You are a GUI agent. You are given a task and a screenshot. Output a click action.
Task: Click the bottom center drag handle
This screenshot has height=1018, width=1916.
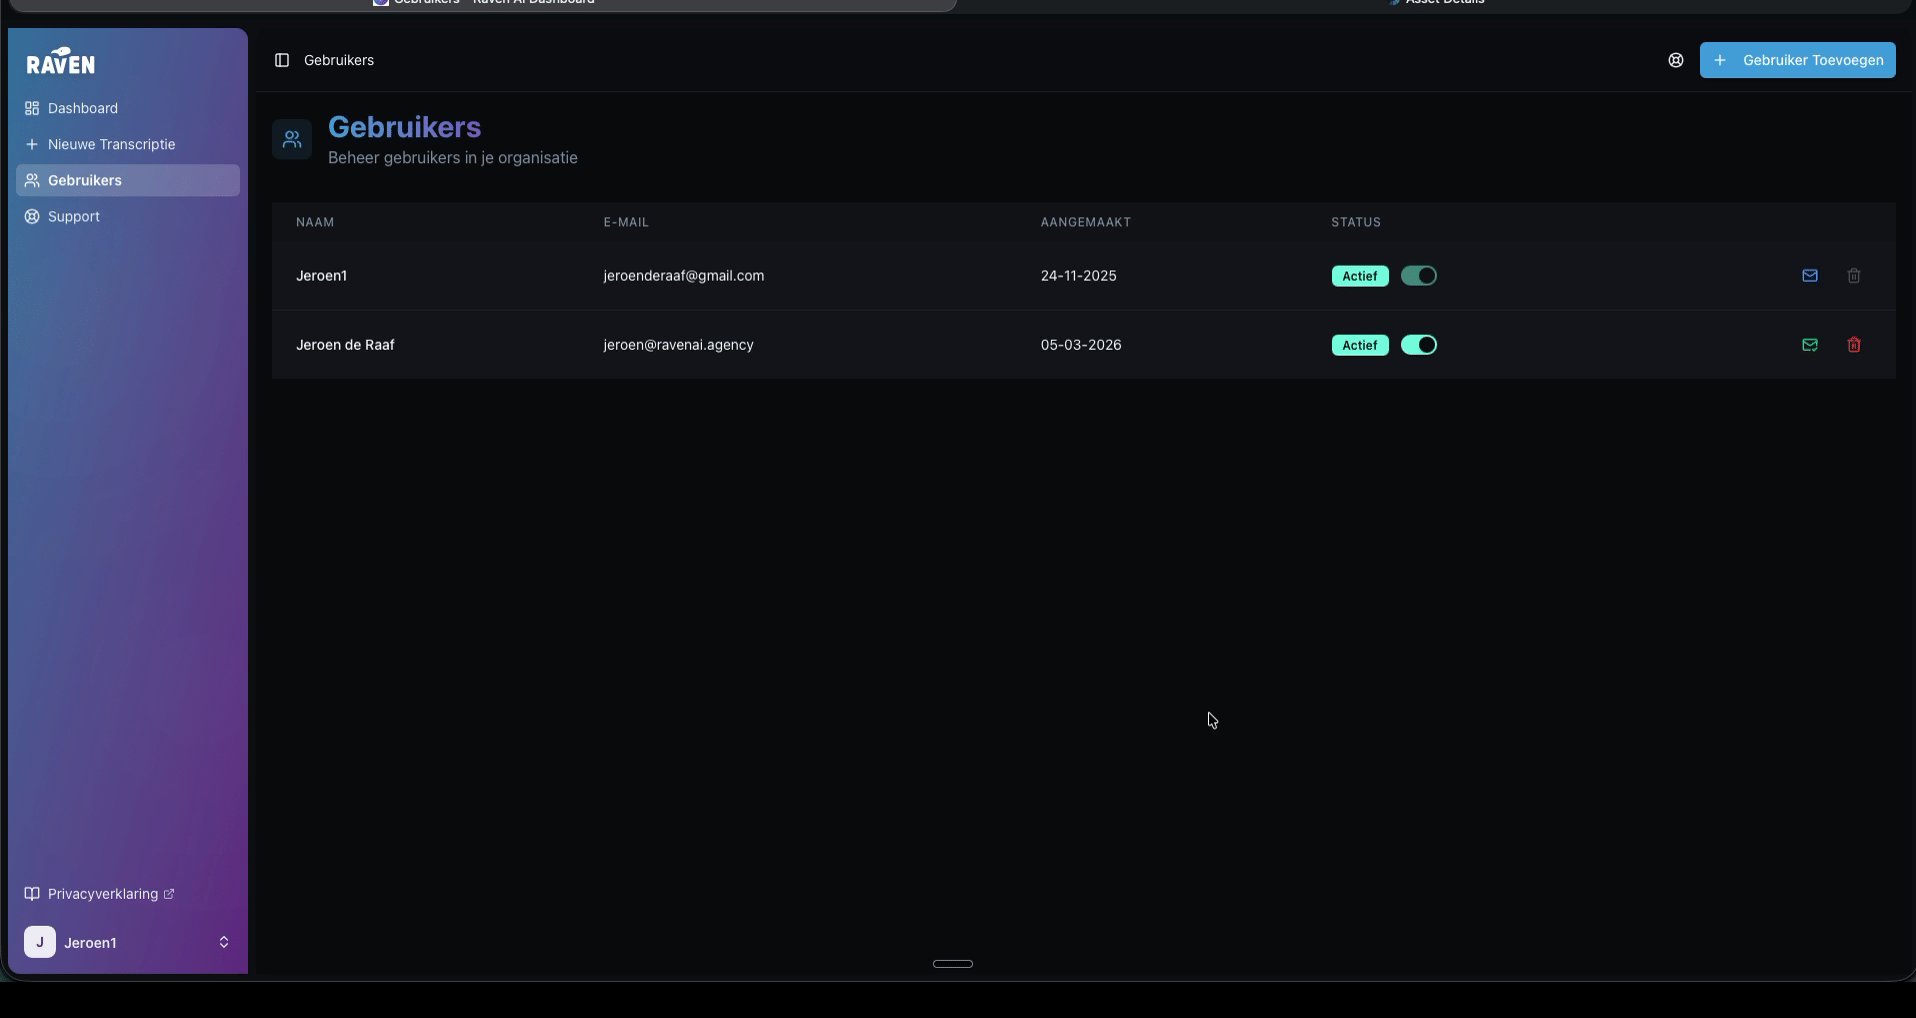point(952,964)
